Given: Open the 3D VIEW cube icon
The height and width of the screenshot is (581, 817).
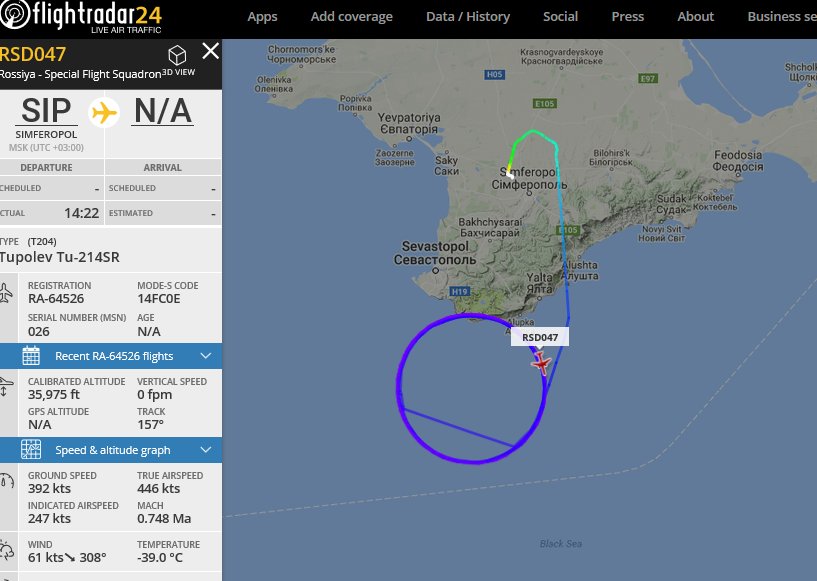Looking at the screenshot, I should point(177,54).
